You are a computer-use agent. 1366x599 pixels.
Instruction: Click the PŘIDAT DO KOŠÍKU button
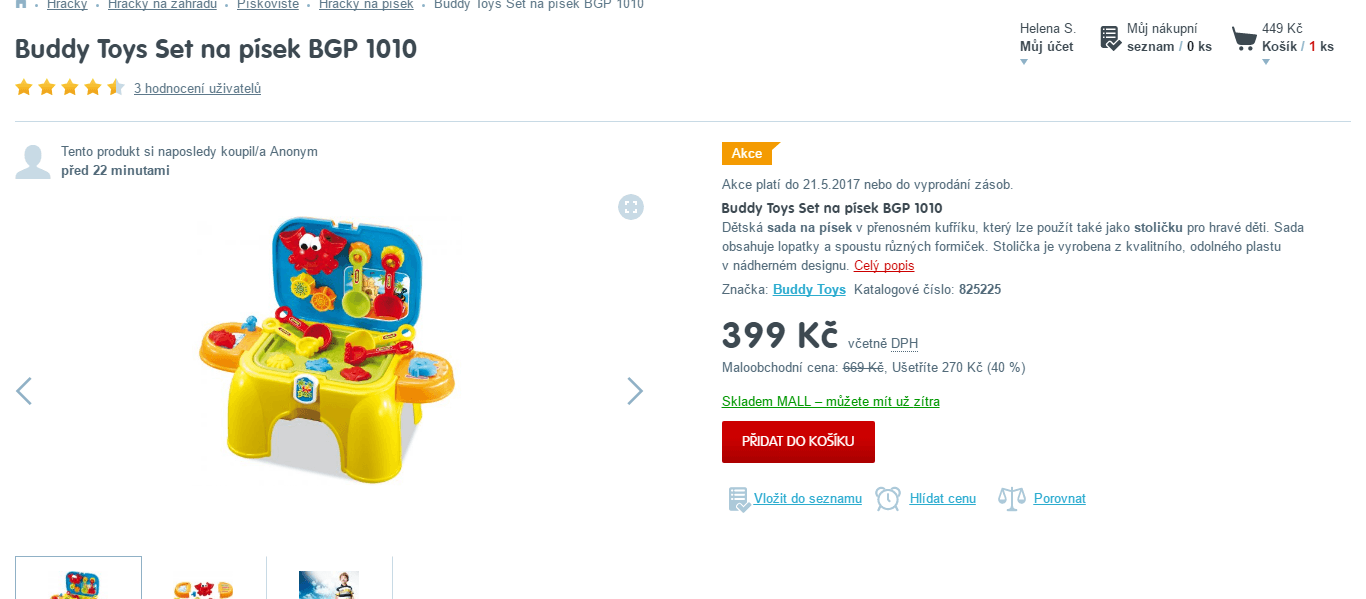pyautogui.click(x=798, y=441)
